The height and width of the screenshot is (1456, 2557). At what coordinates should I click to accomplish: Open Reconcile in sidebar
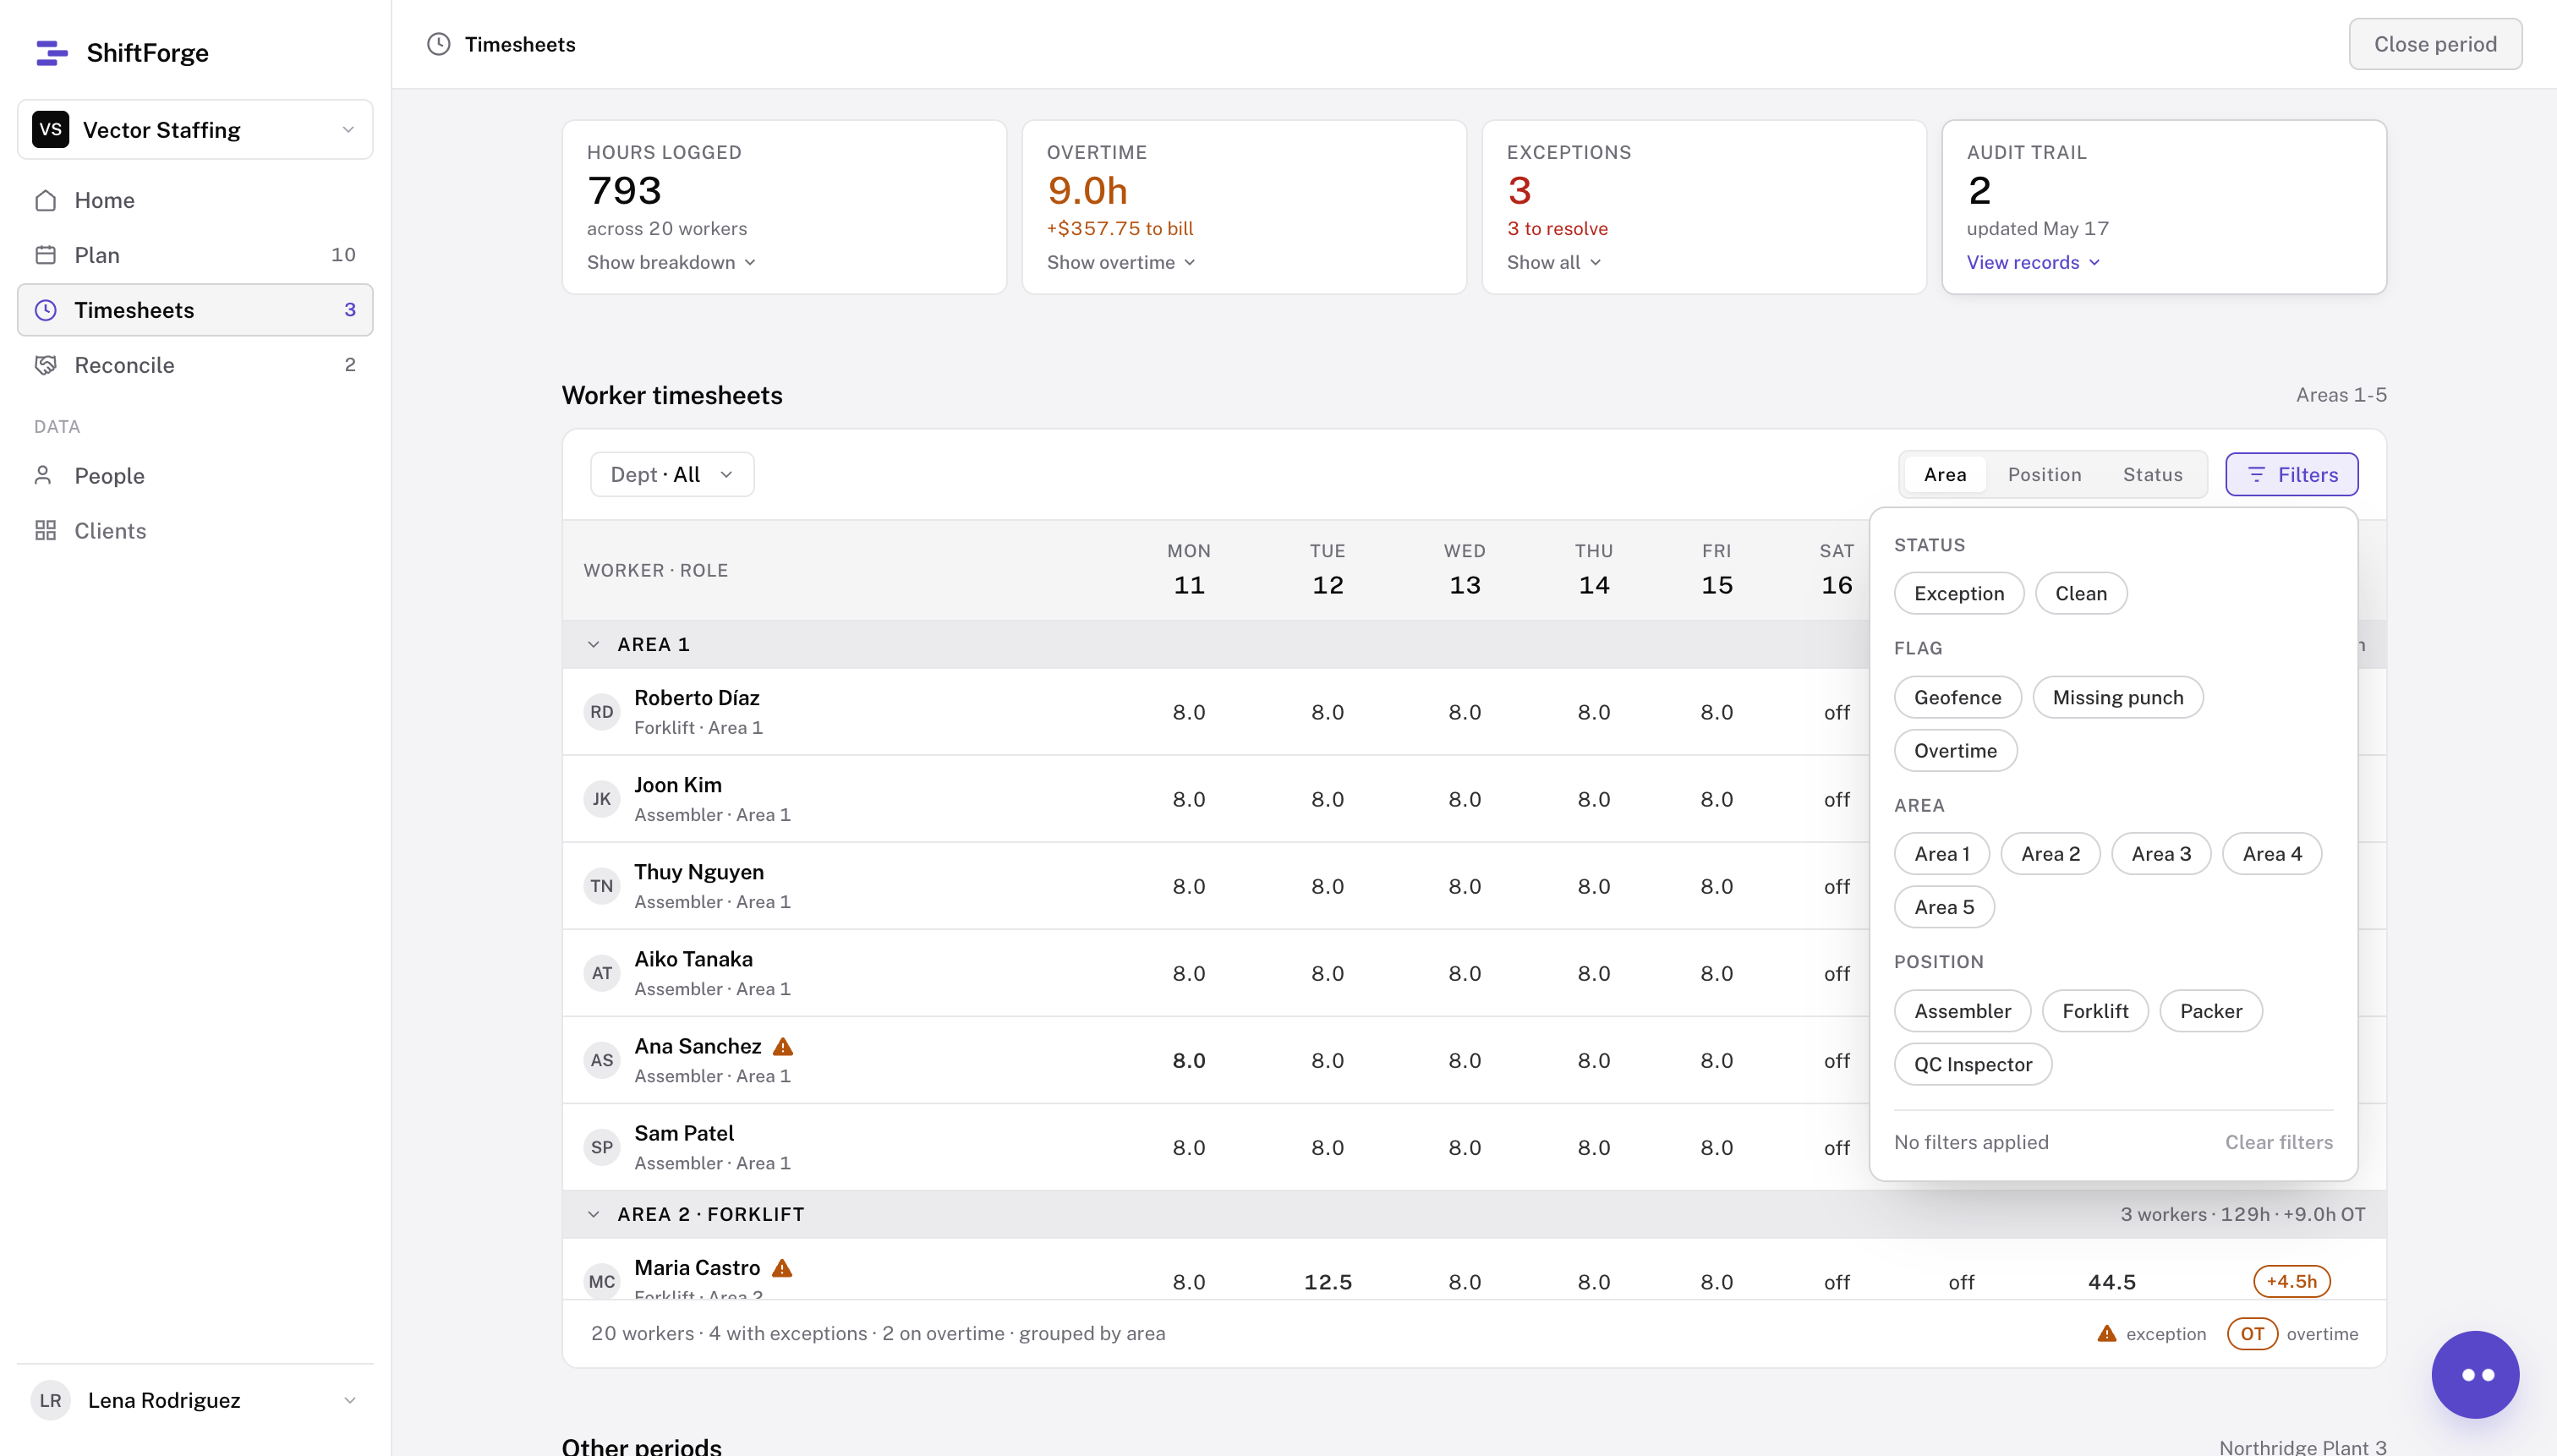pos(195,365)
